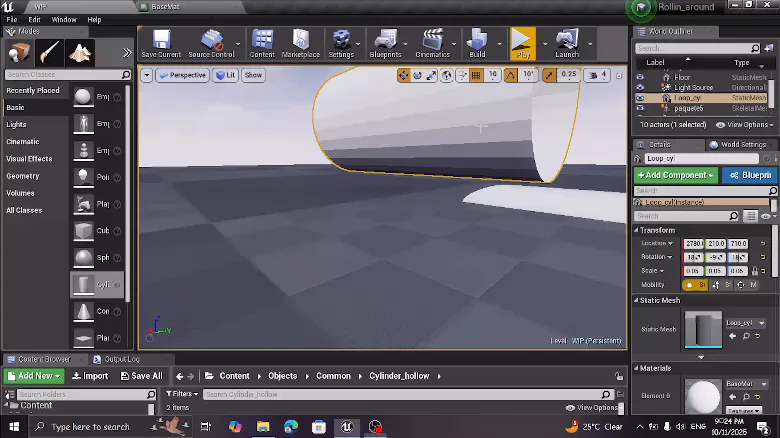Image resolution: width=780 pixels, height=438 pixels.
Task: Open File menu
Action: point(11,19)
